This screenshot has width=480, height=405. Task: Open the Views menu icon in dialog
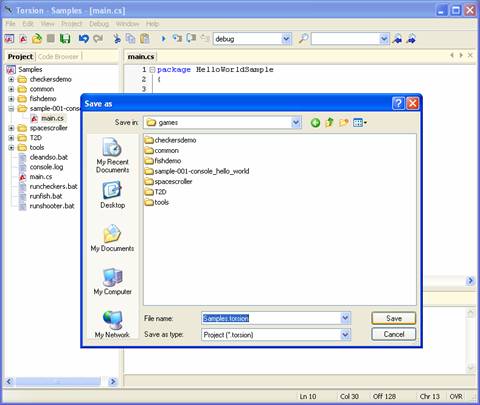pyautogui.click(x=360, y=123)
